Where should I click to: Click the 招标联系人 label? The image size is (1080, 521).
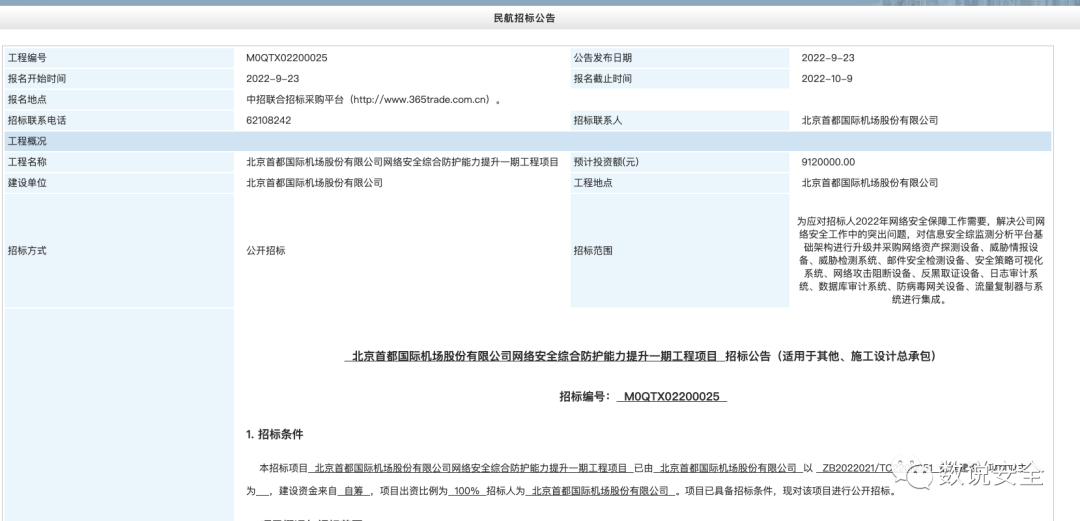pos(597,120)
